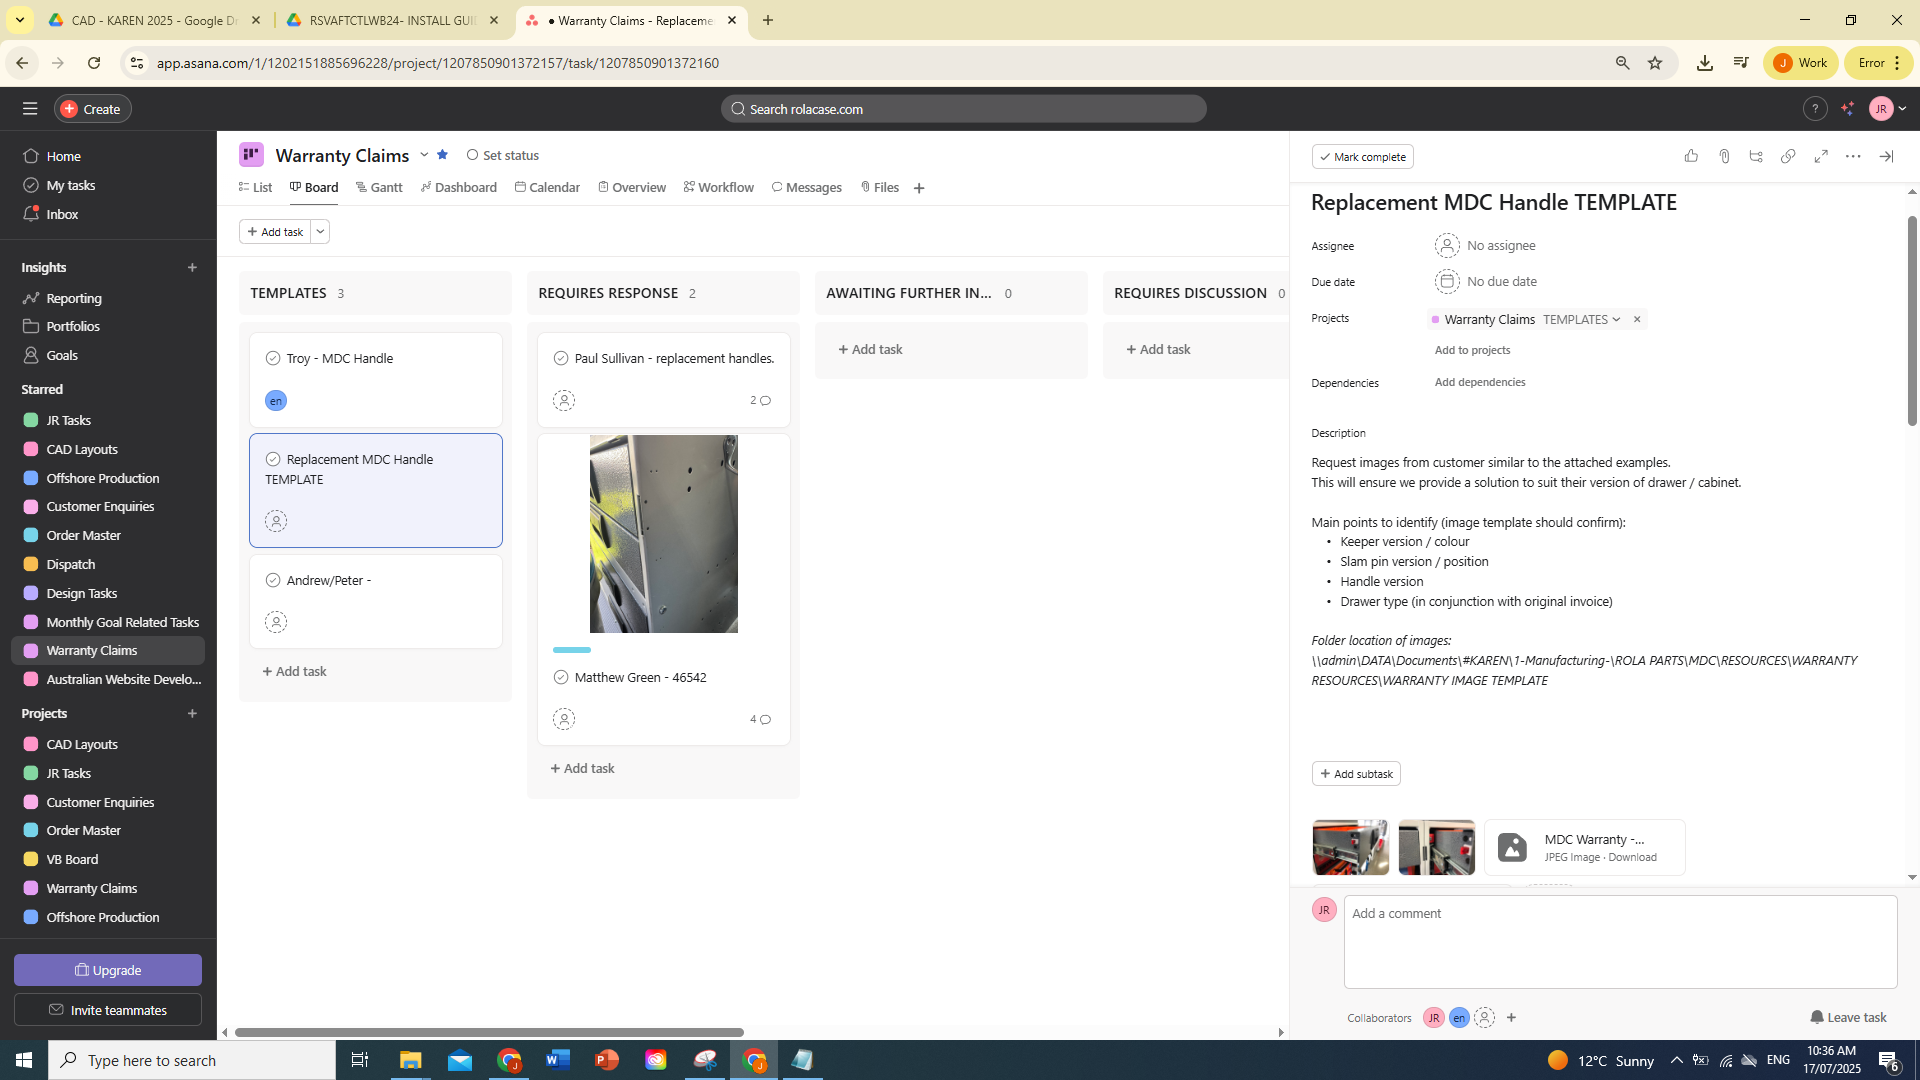Click the Add subtask button
The height and width of the screenshot is (1080, 1920).
tap(1356, 773)
